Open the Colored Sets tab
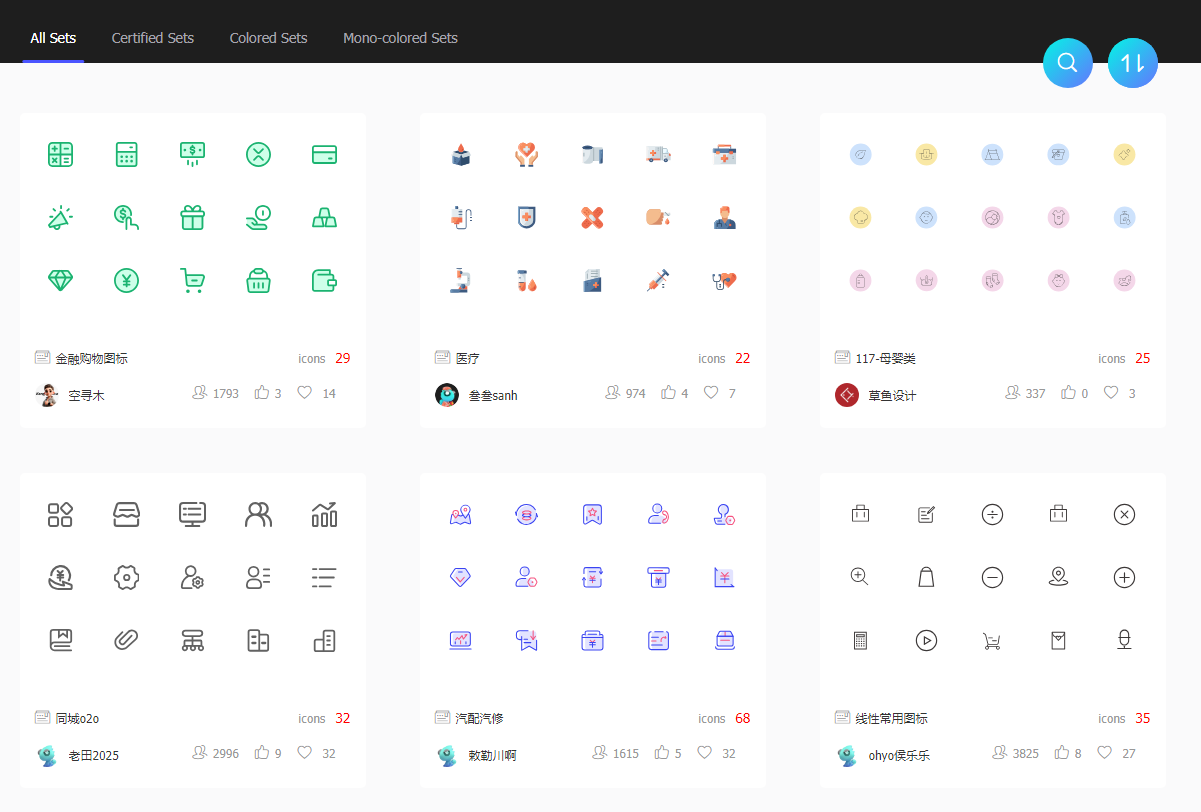The width and height of the screenshot is (1201, 812). coord(268,38)
